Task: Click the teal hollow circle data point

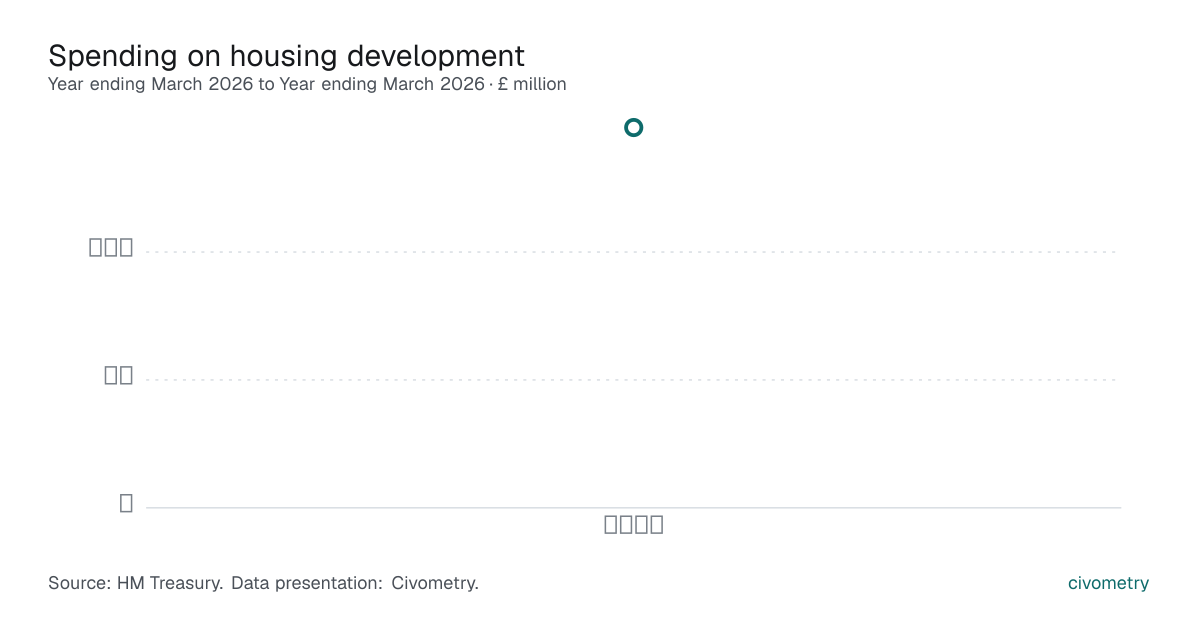Action: (x=633, y=127)
